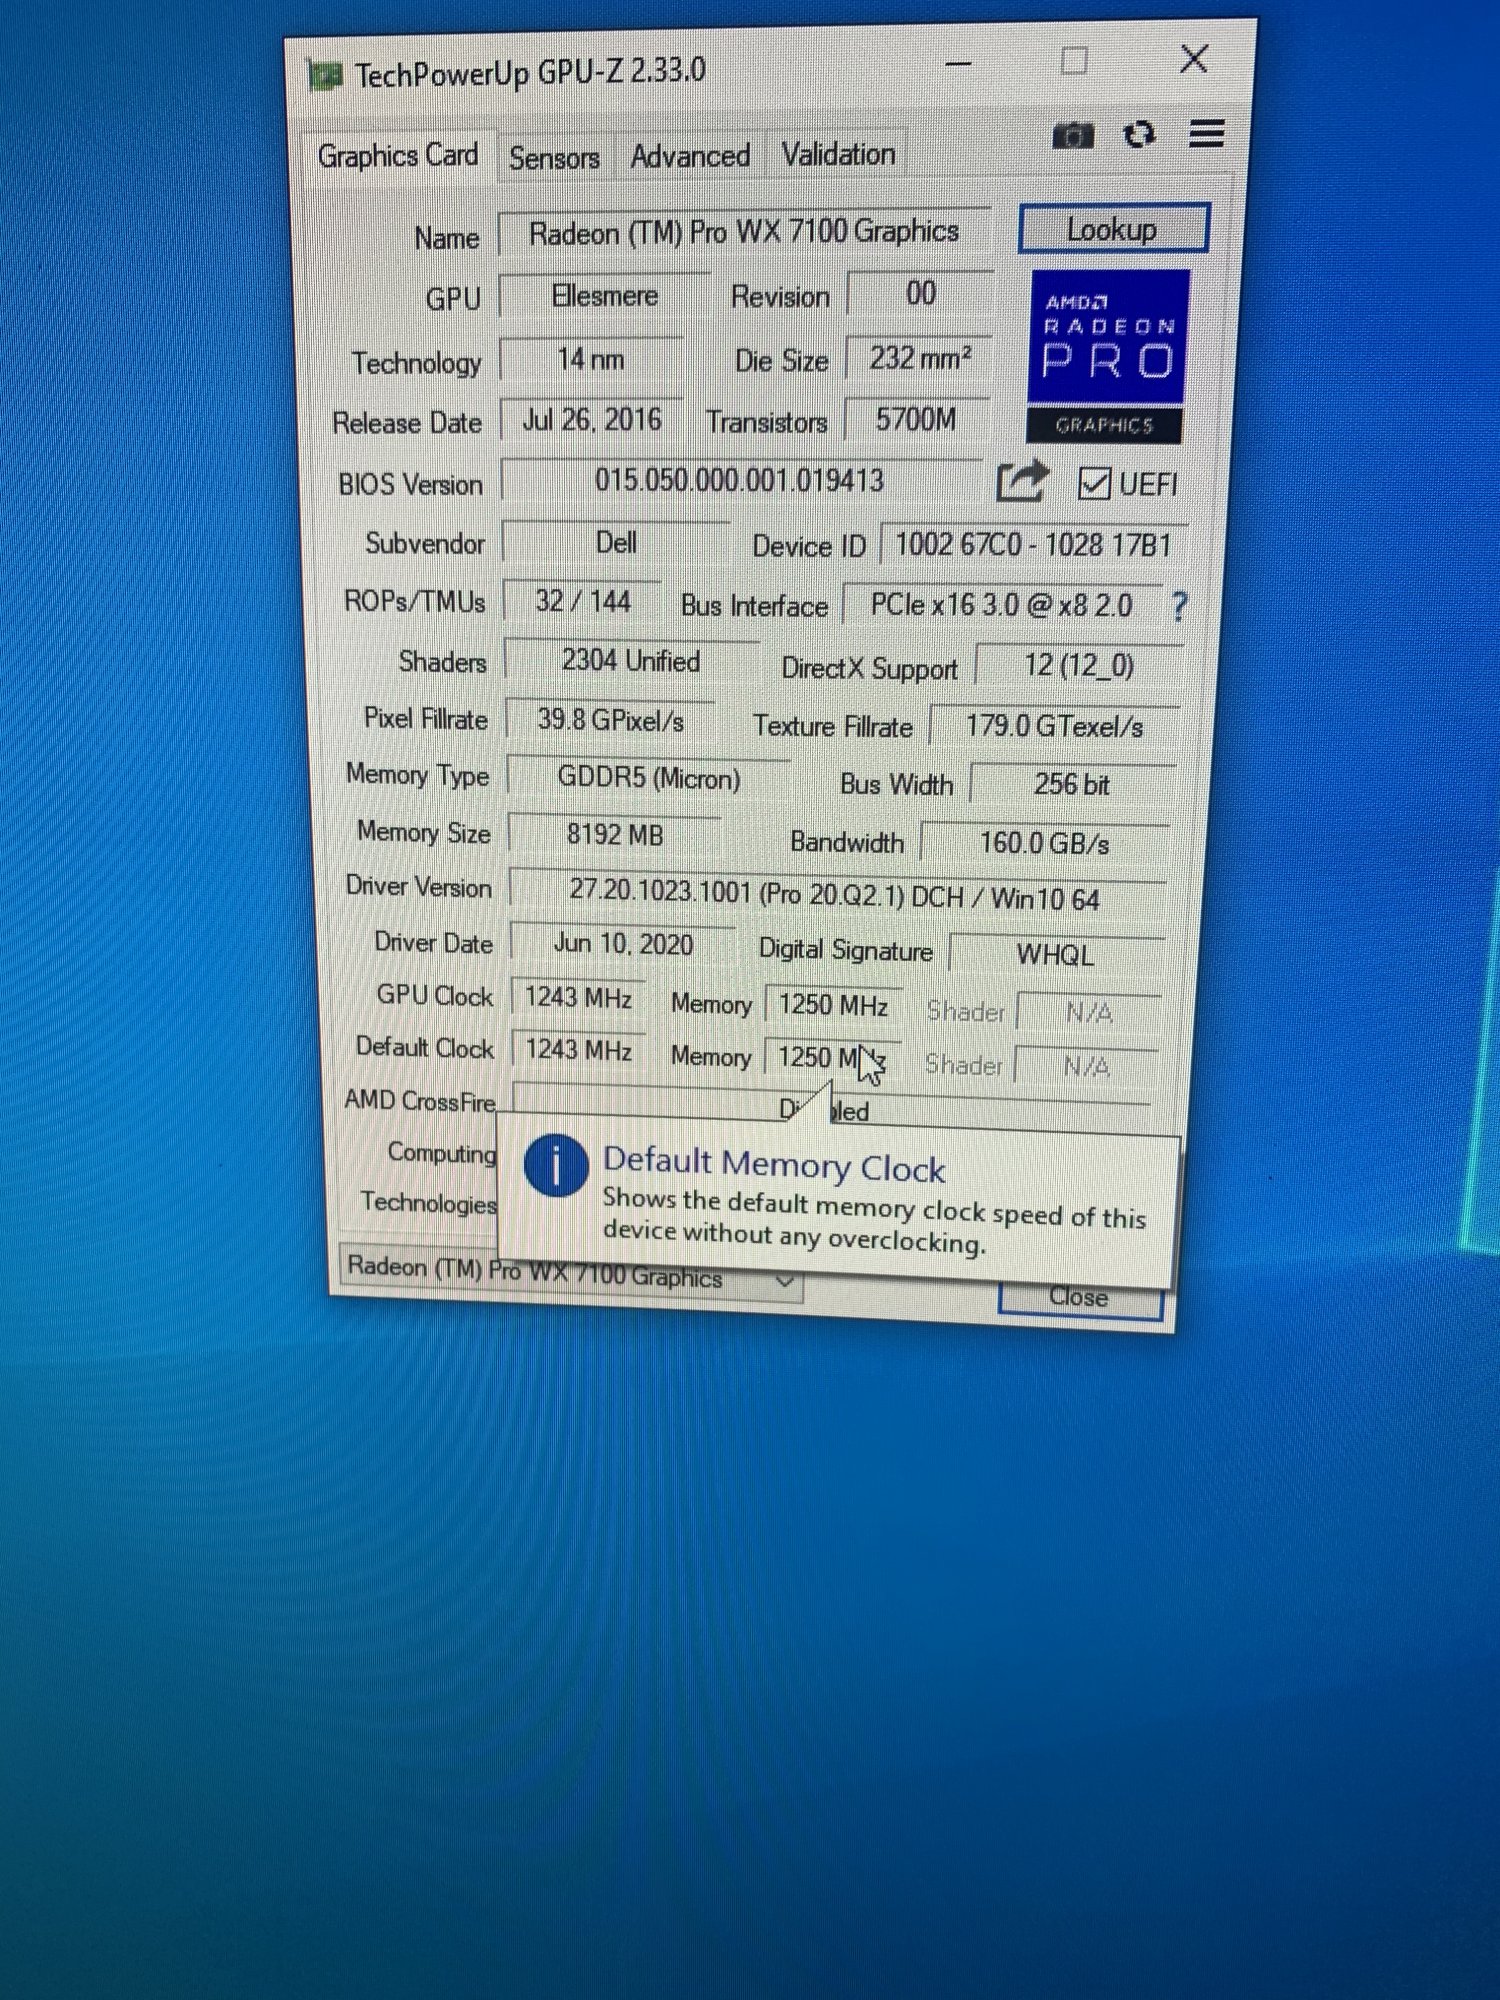Click the Digital Signature value WHQL
This screenshot has height=2000, width=1500.
click(1056, 954)
